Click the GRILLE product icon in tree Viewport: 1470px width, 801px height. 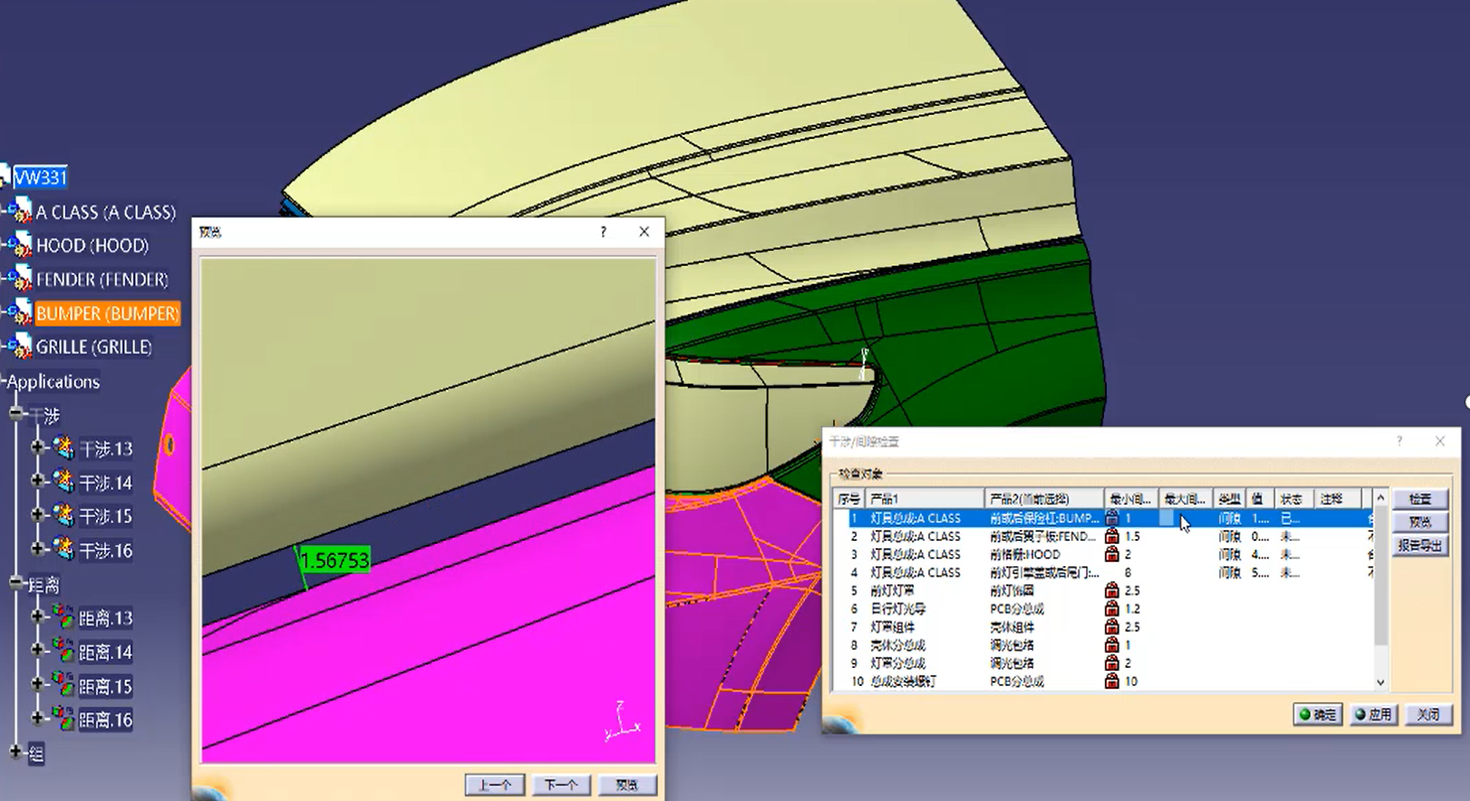coord(21,347)
